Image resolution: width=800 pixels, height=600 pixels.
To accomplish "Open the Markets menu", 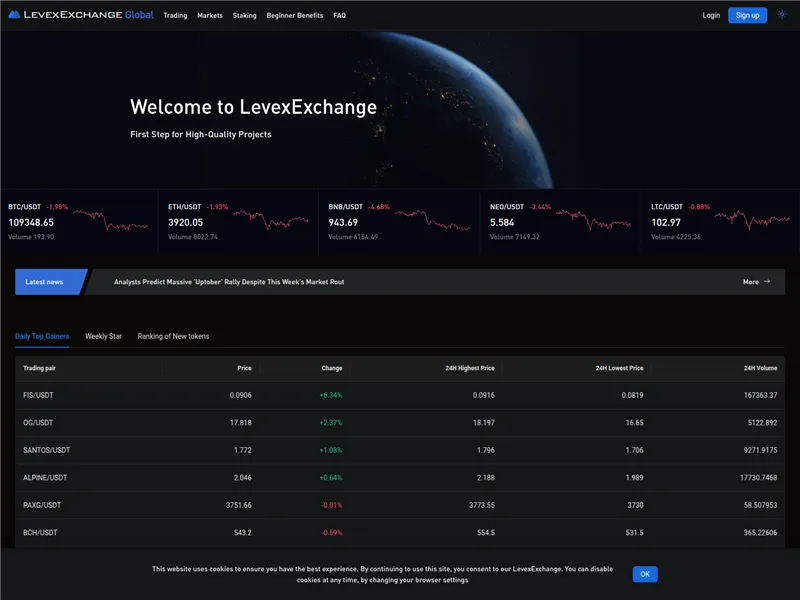I will (x=209, y=15).
